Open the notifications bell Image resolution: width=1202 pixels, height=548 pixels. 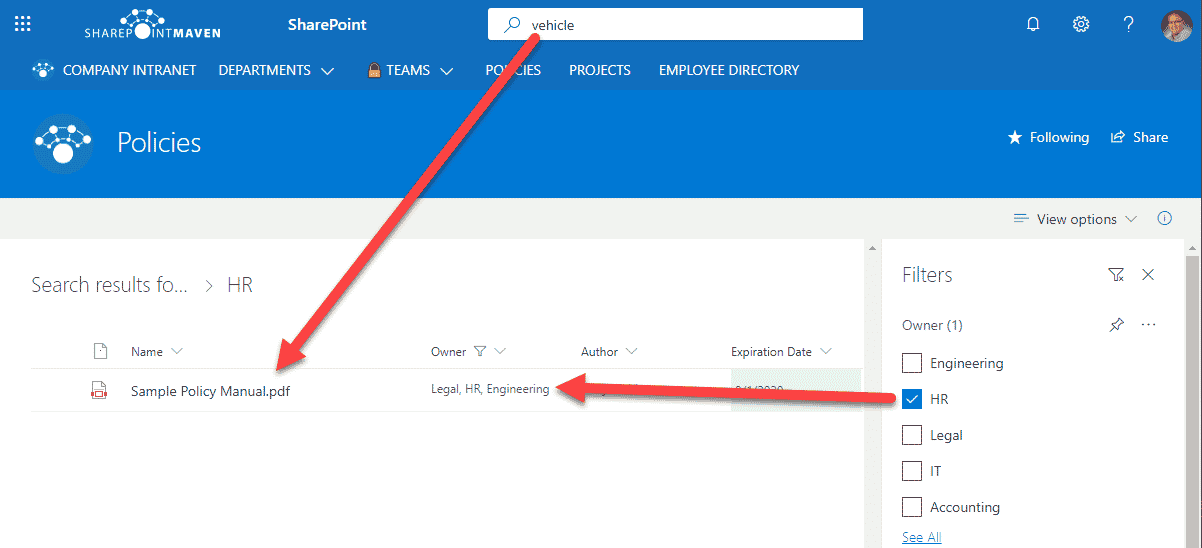click(x=1034, y=24)
